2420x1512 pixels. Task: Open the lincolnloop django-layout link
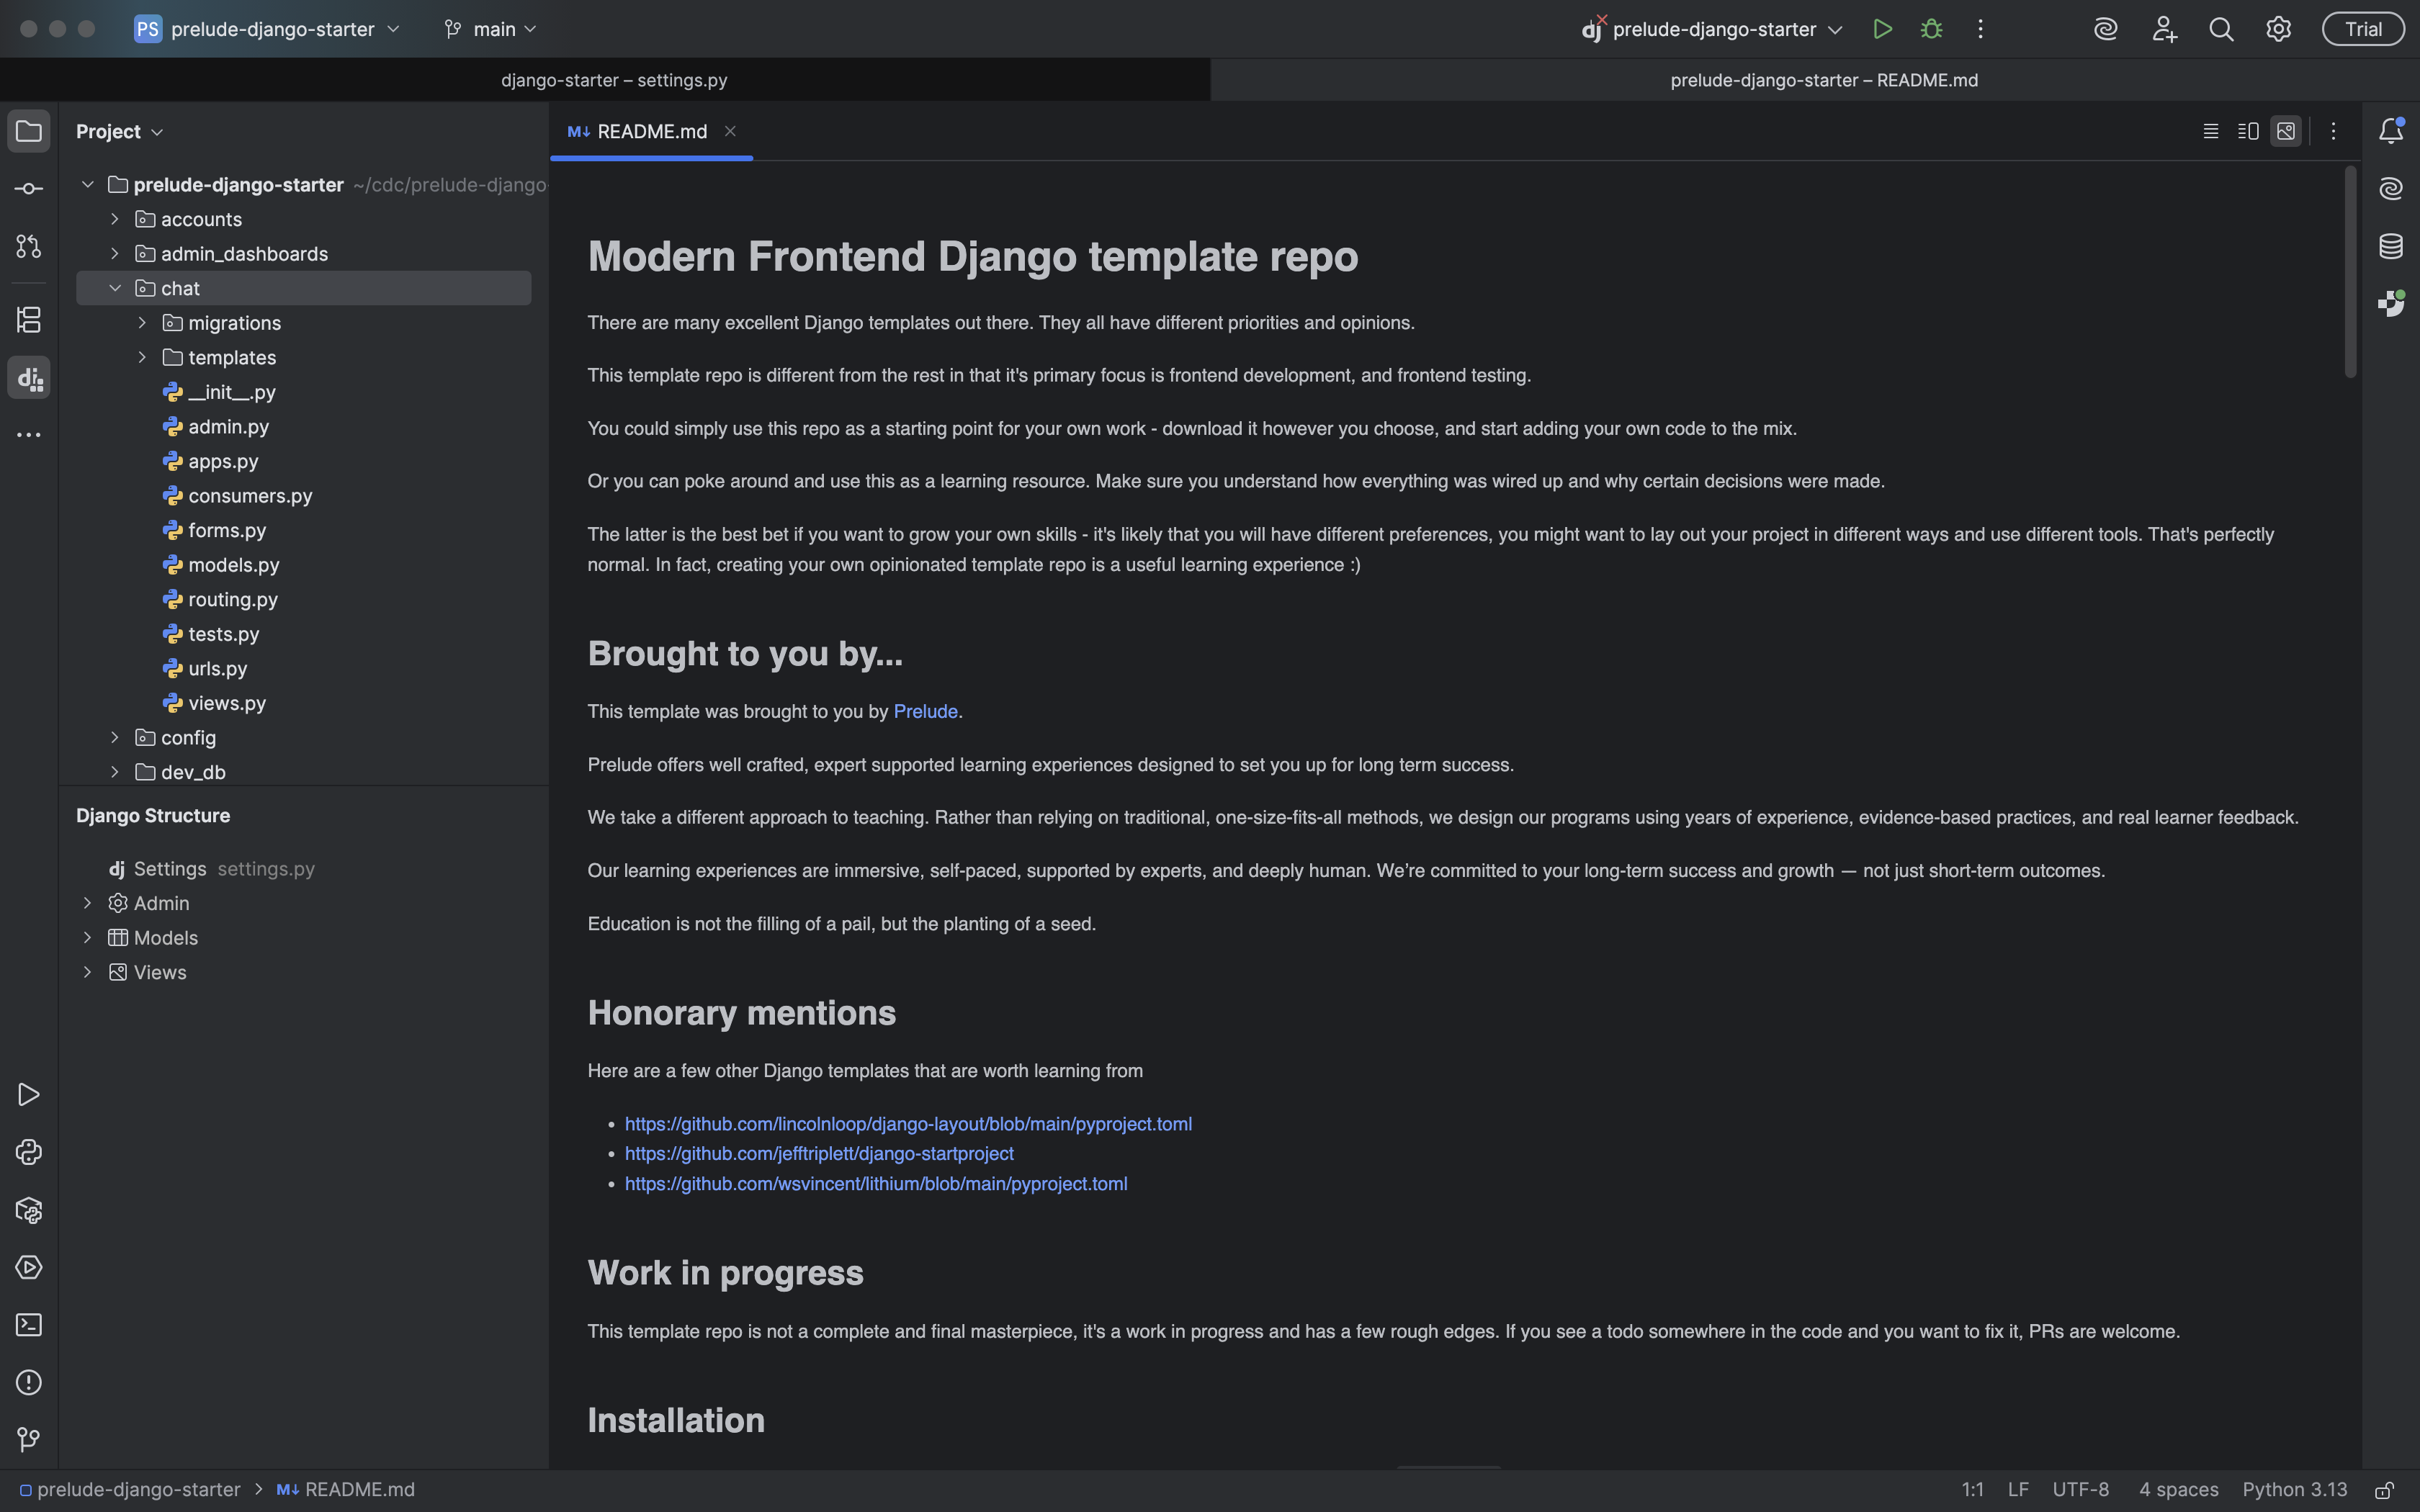pos(908,1124)
